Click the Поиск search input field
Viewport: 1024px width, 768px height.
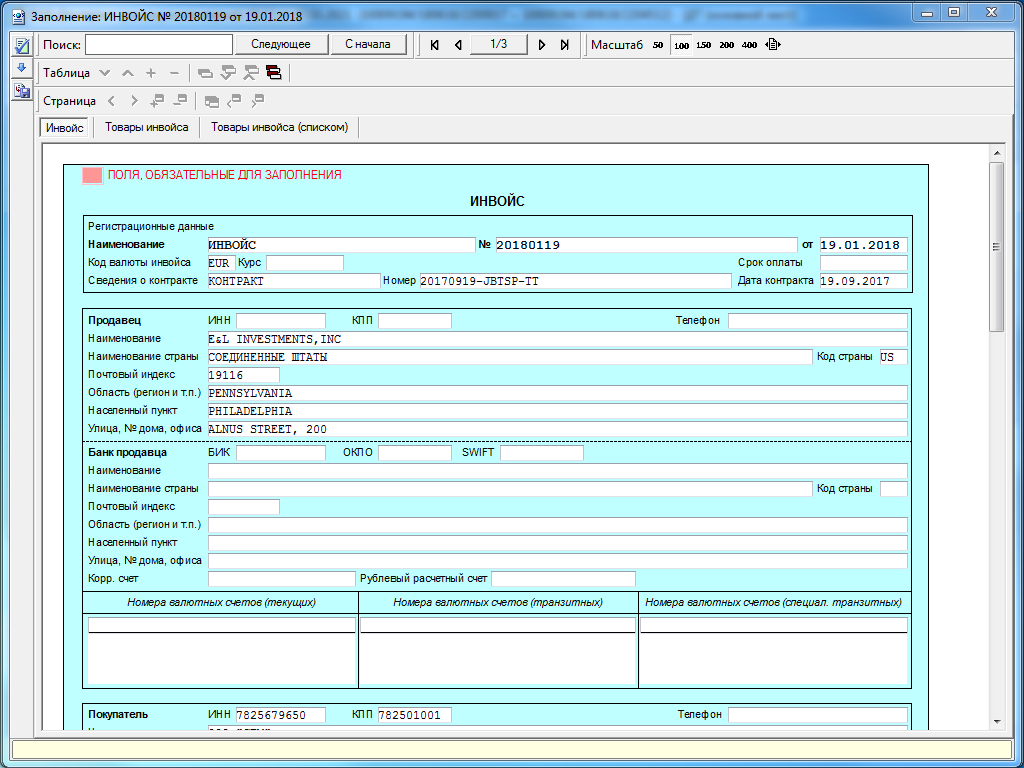coord(158,44)
